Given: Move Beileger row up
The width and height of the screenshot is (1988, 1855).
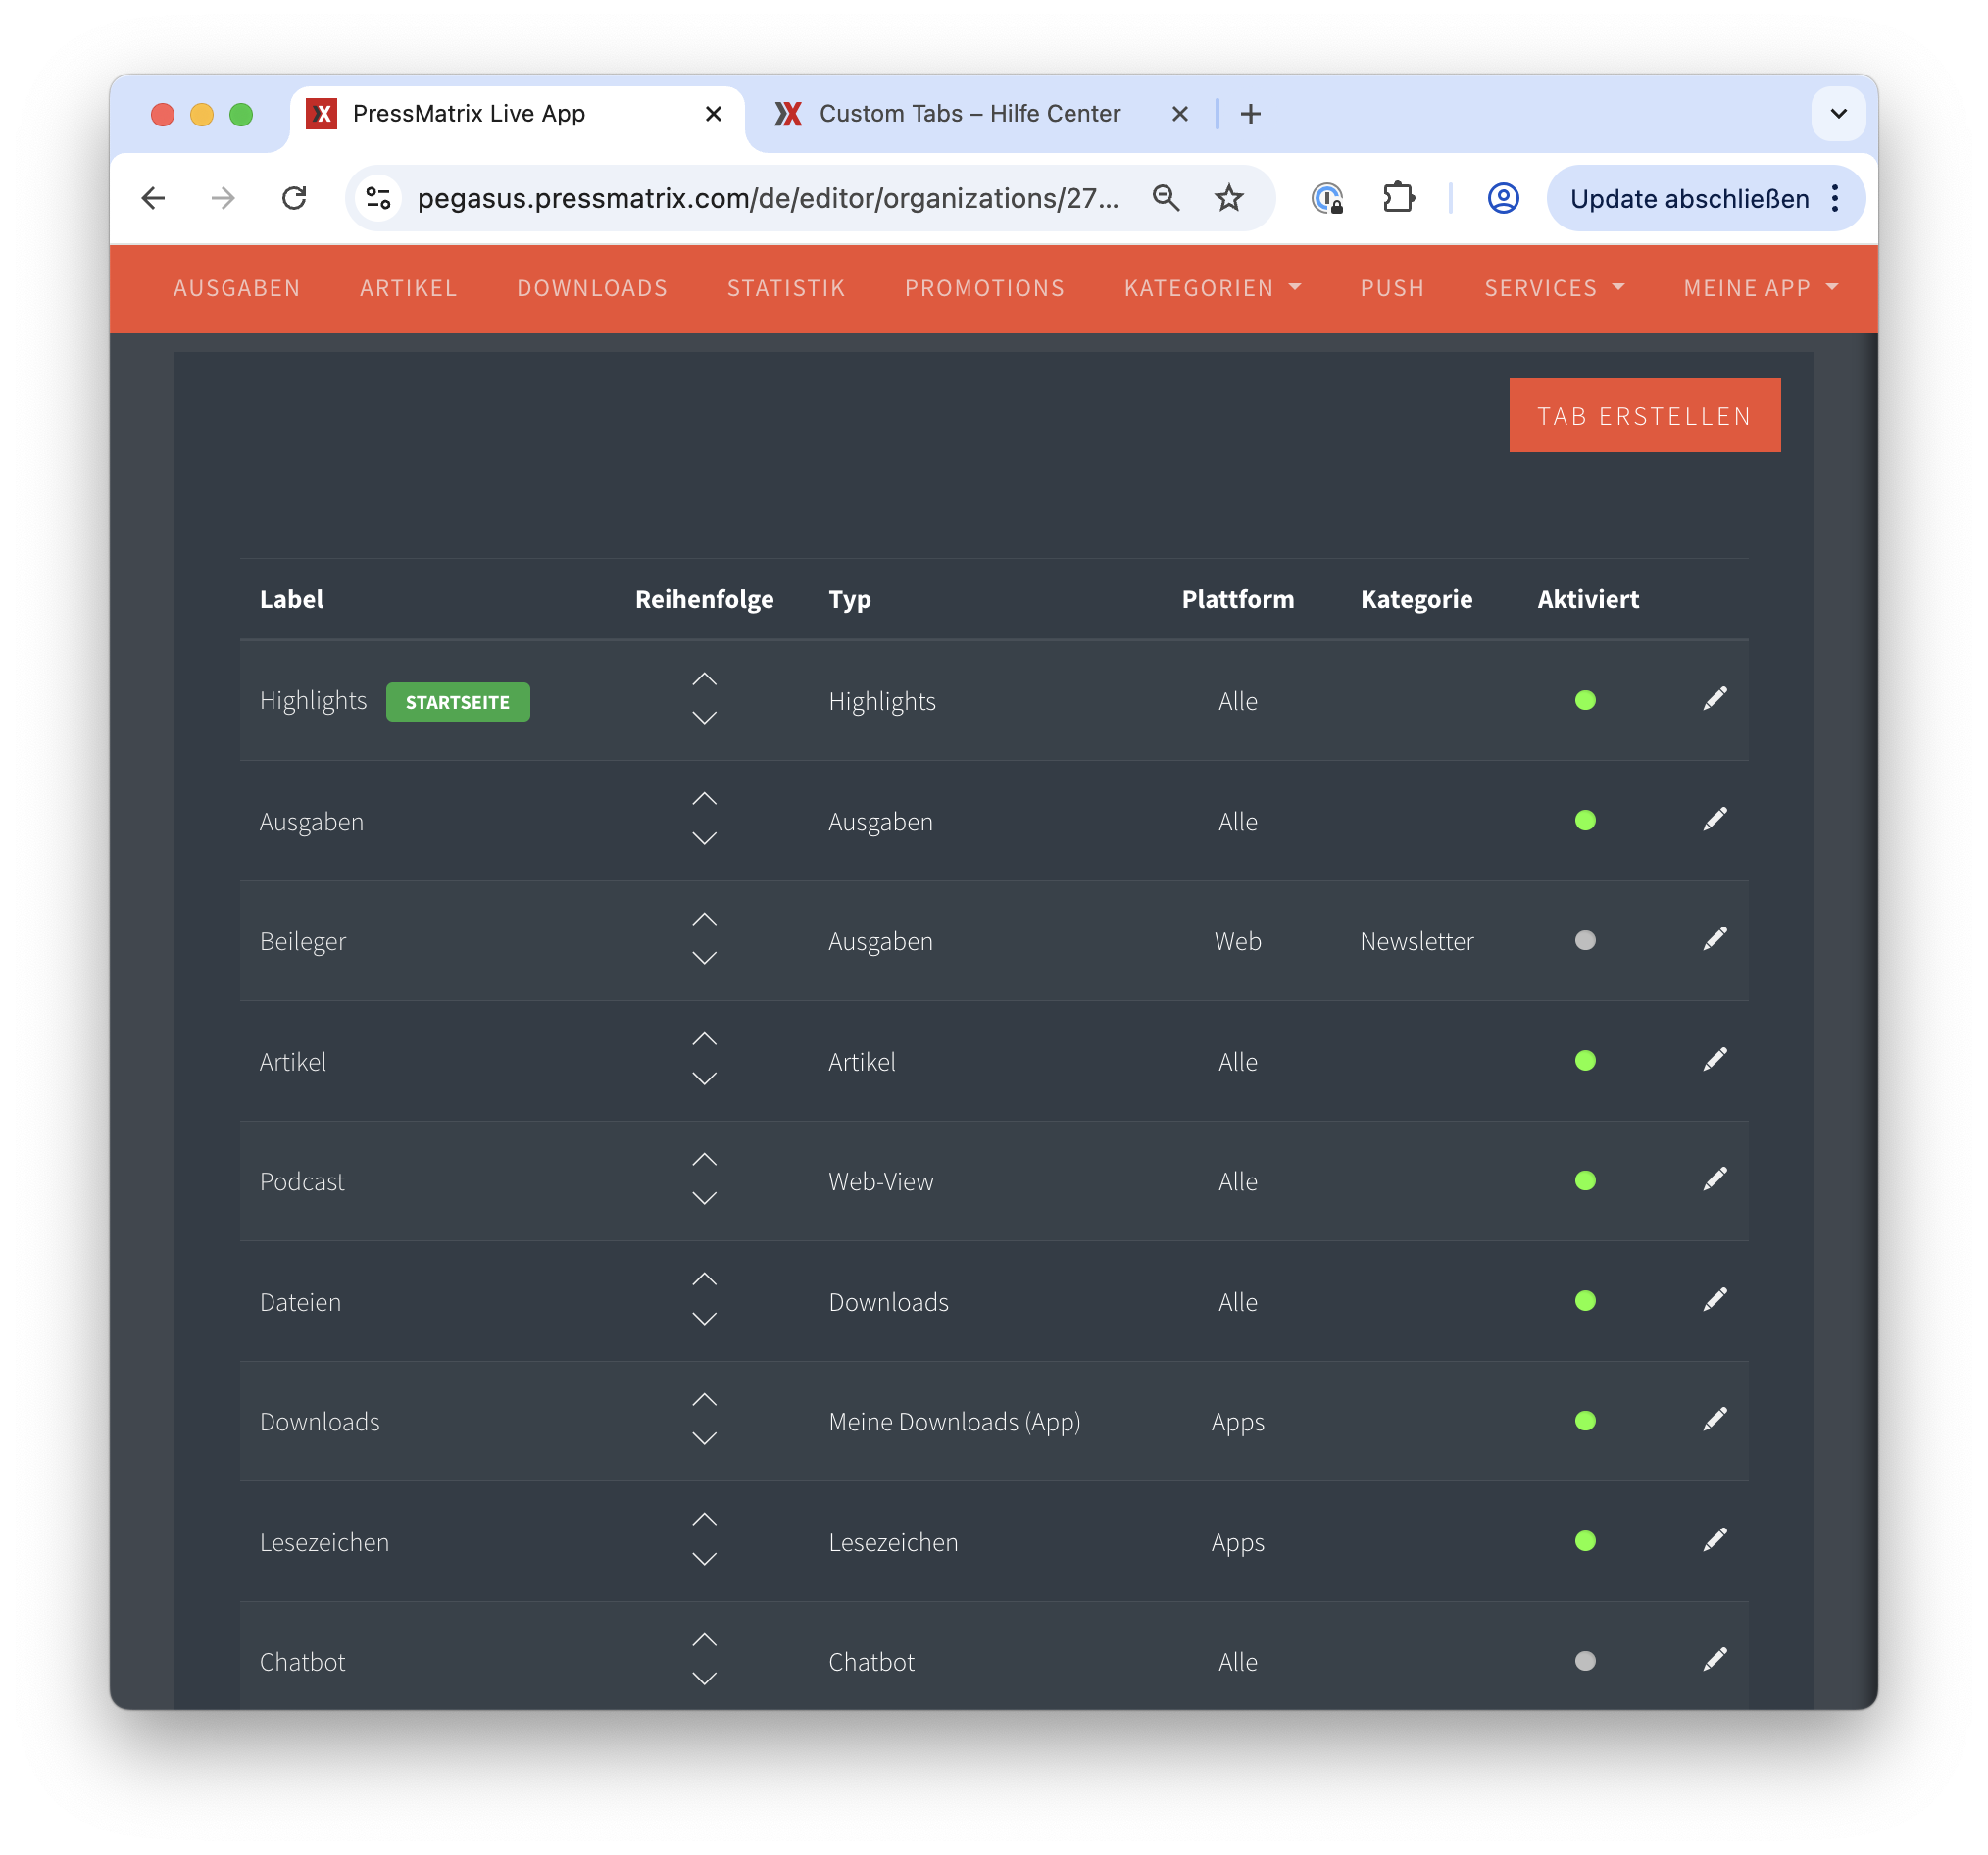Looking at the screenshot, I should click(x=704, y=919).
